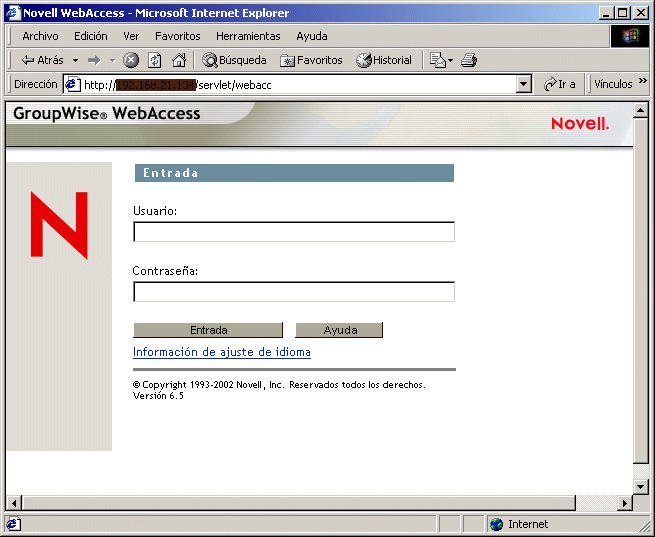Open the Búsqueda search toolbar button
This screenshot has height=537, width=655.
(x=234, y=60)
